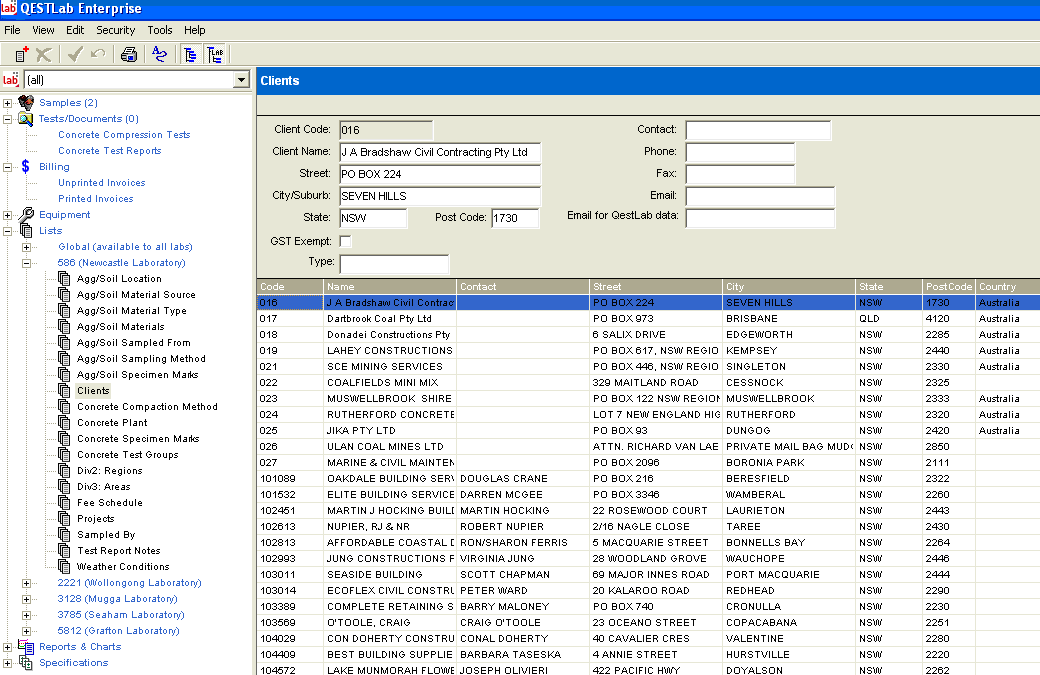Click the Print toolbar icon

(x=129, y=55)
